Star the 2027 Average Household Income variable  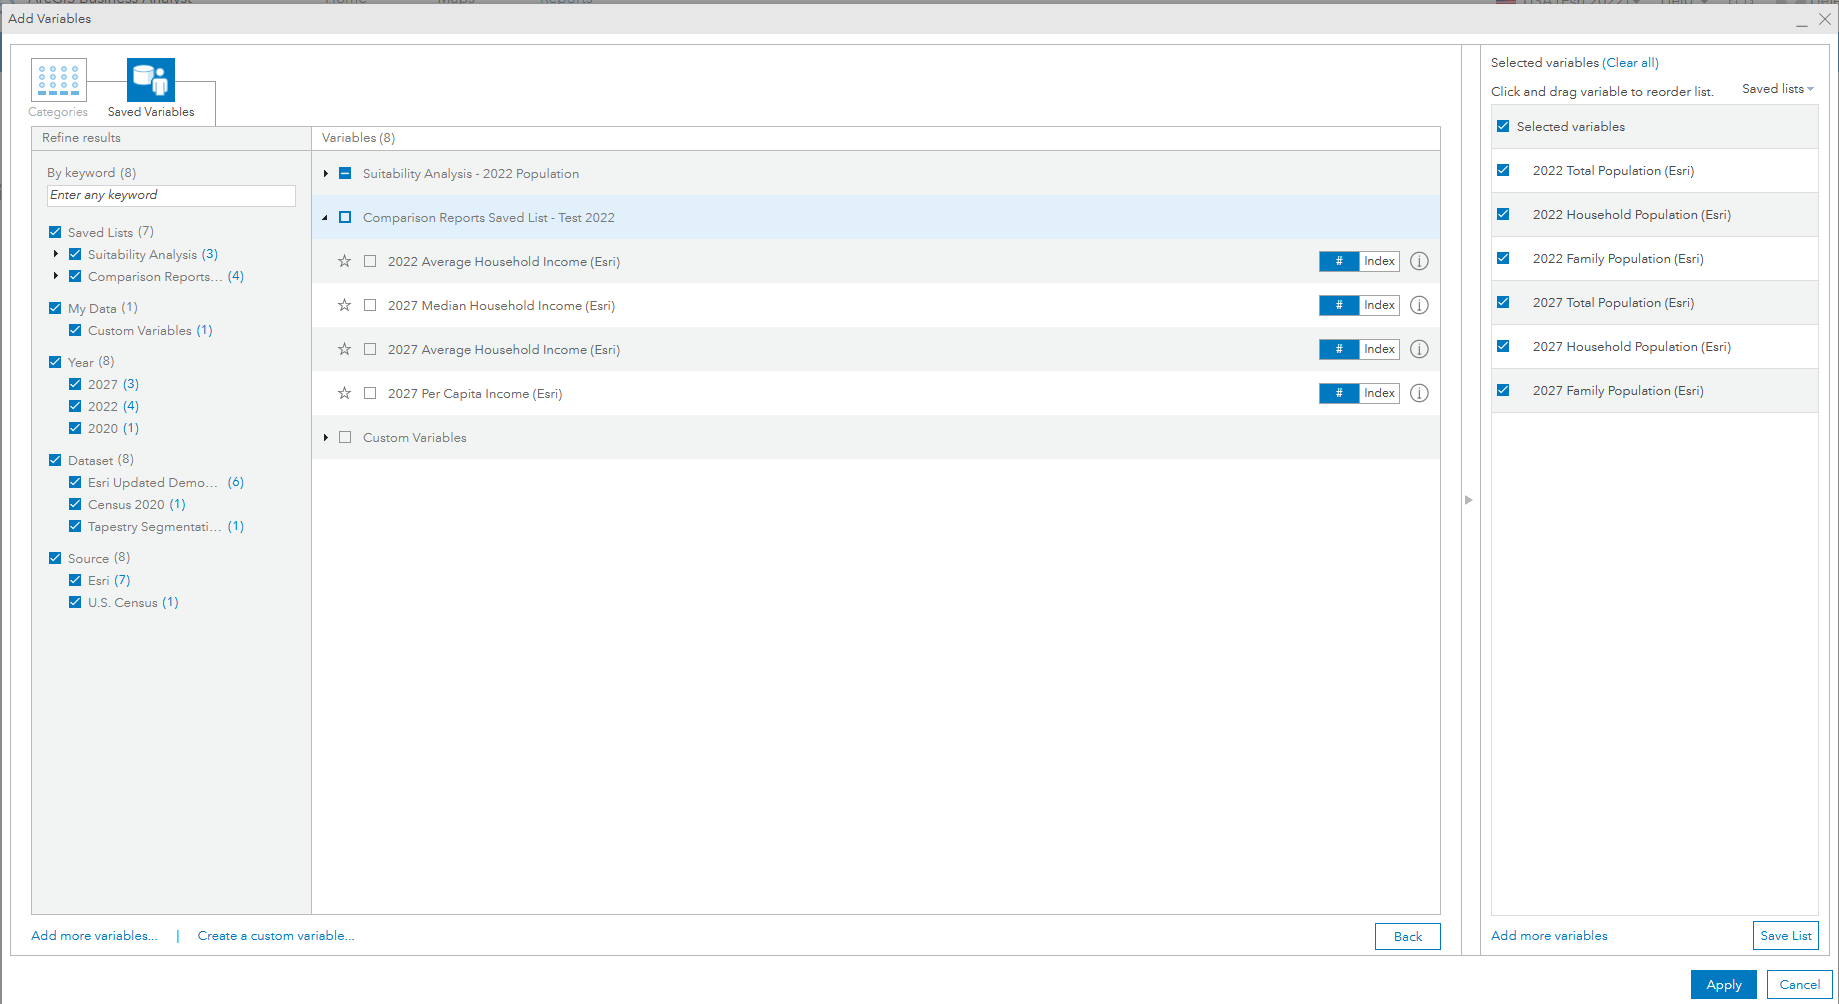[x=344, y=349]
